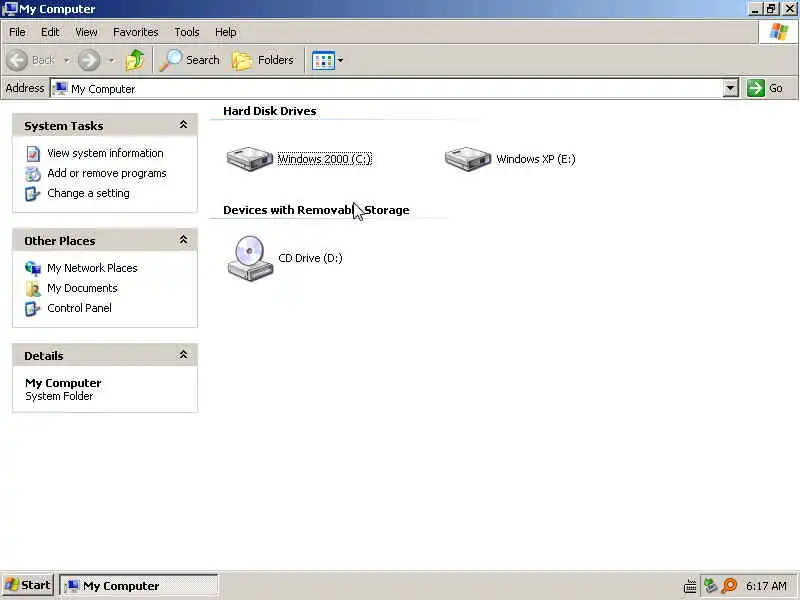Collapse the System Tasks panel
Viewport: 800px width, 600px height.
(x=183, y=125)
